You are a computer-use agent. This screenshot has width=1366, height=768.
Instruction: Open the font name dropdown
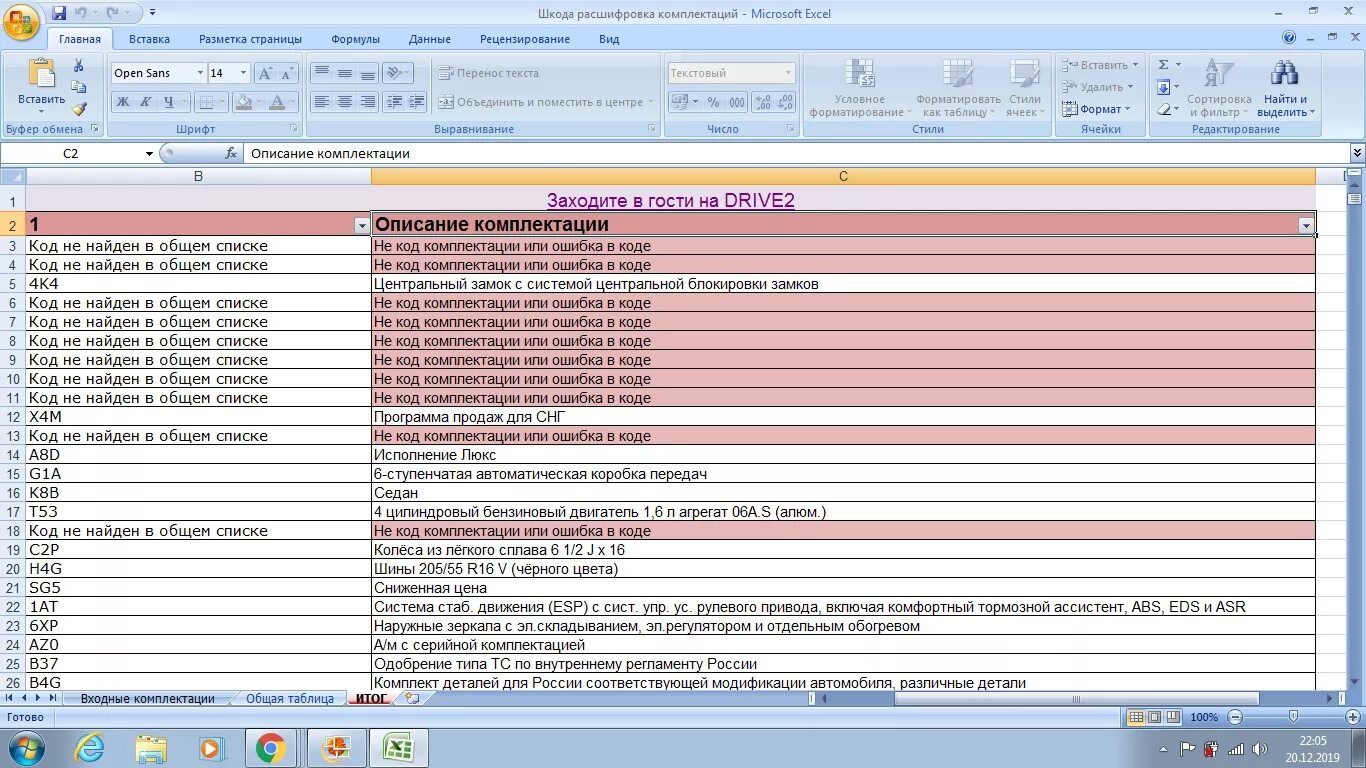pos(199,73)
